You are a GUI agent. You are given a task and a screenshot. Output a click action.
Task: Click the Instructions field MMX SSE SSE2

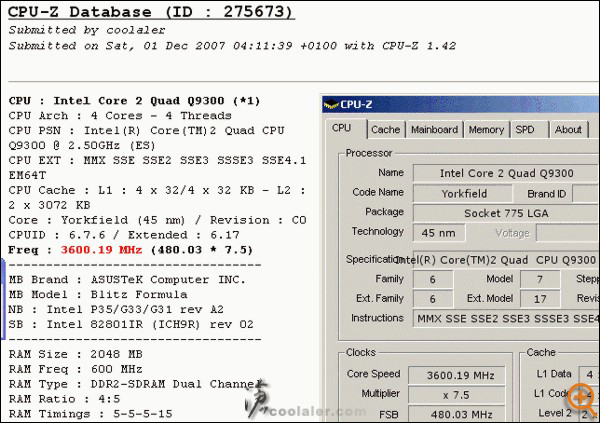pos(506,318)
